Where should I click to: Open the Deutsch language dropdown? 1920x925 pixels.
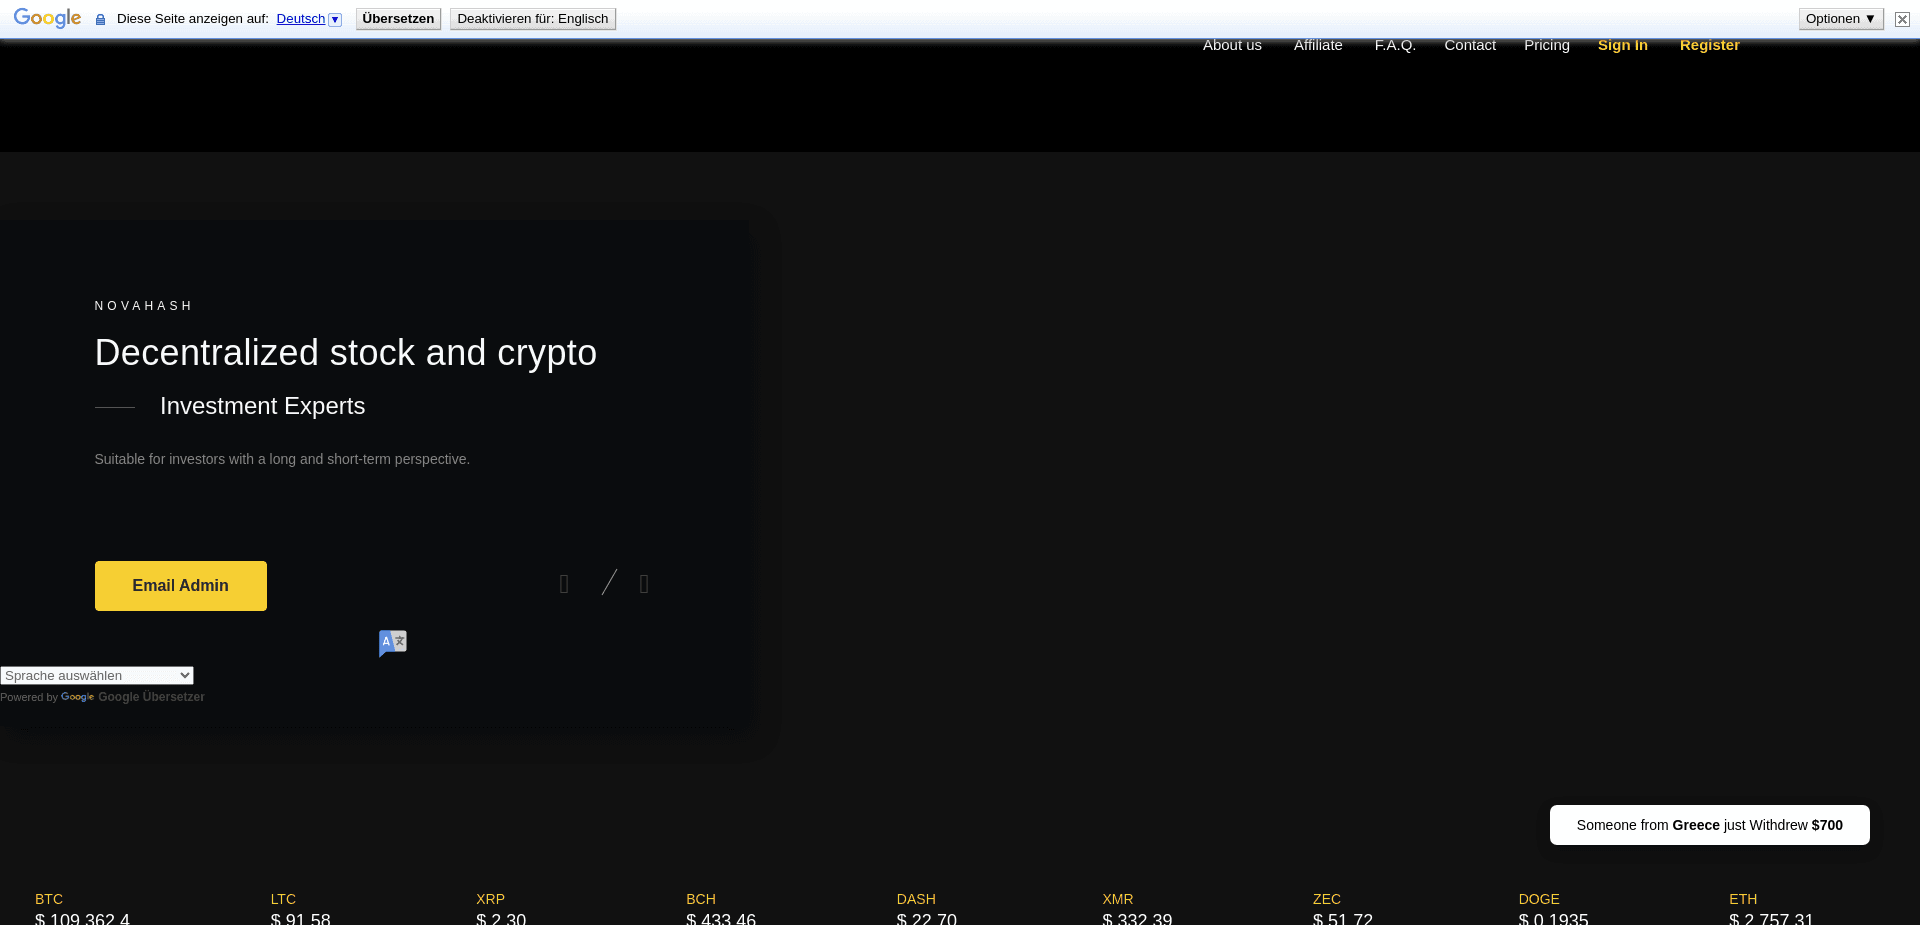(308, 18)
